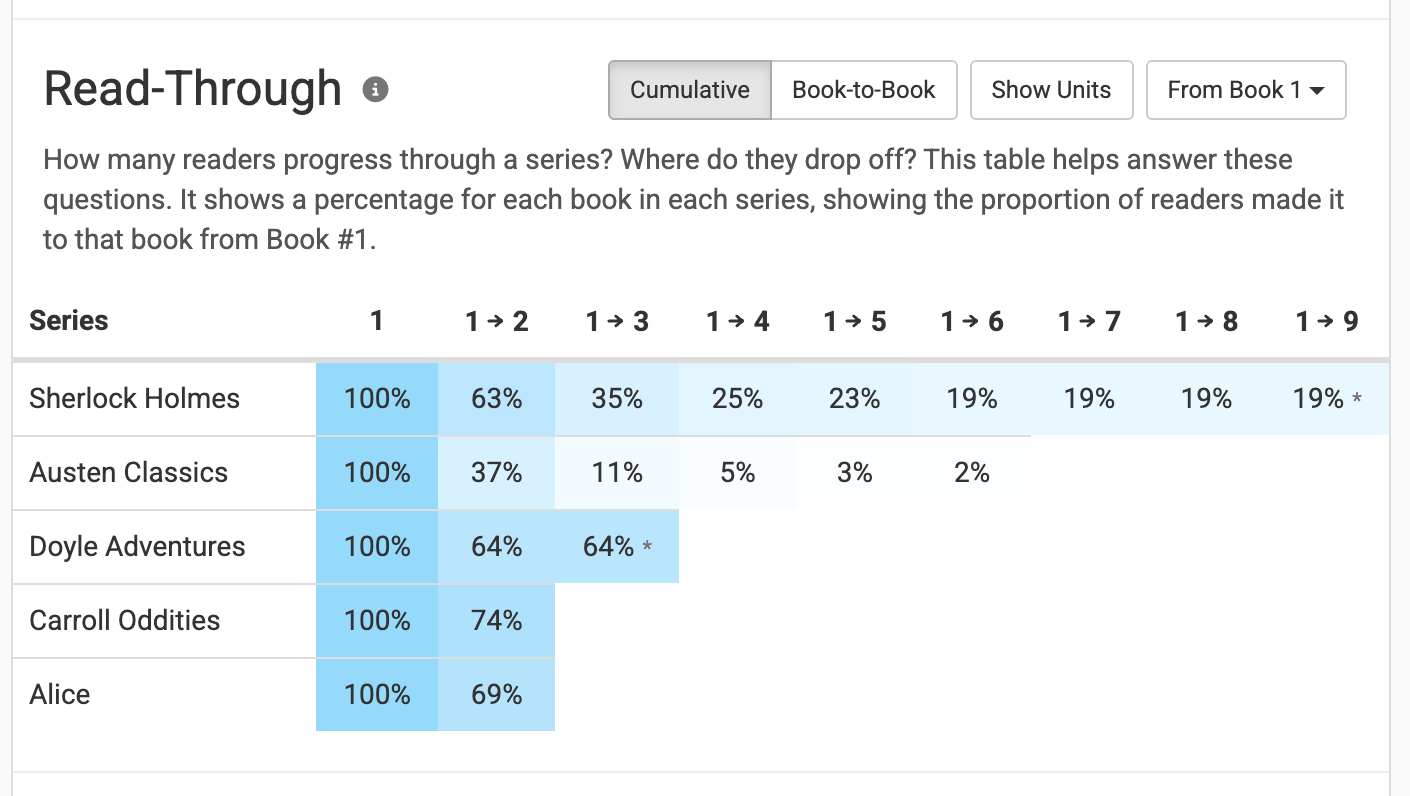
Task: Click Sherlock Holmes 19% asterisk cell
Action: click(1326, 398)
